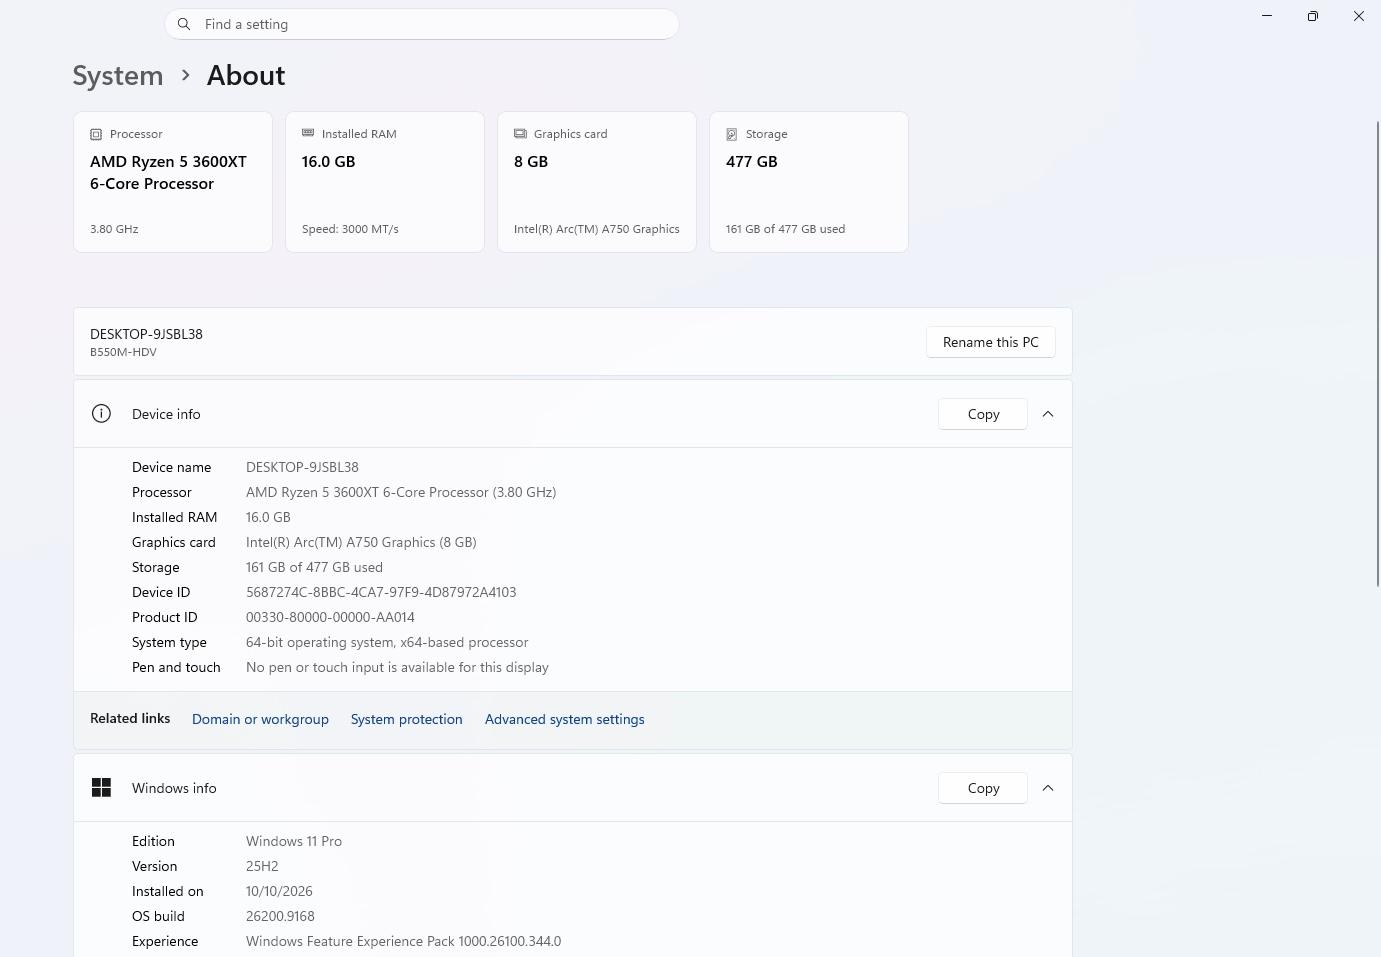
Task: Click the Version value 25H2
Action: click(x=262, y=866)
